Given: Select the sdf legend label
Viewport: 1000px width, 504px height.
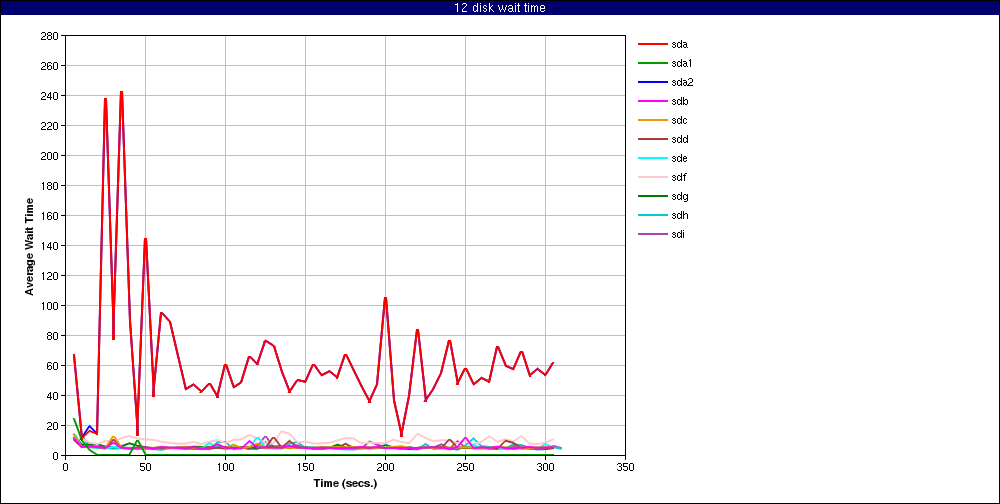Looking at the screenshot, I should point(679,177).
